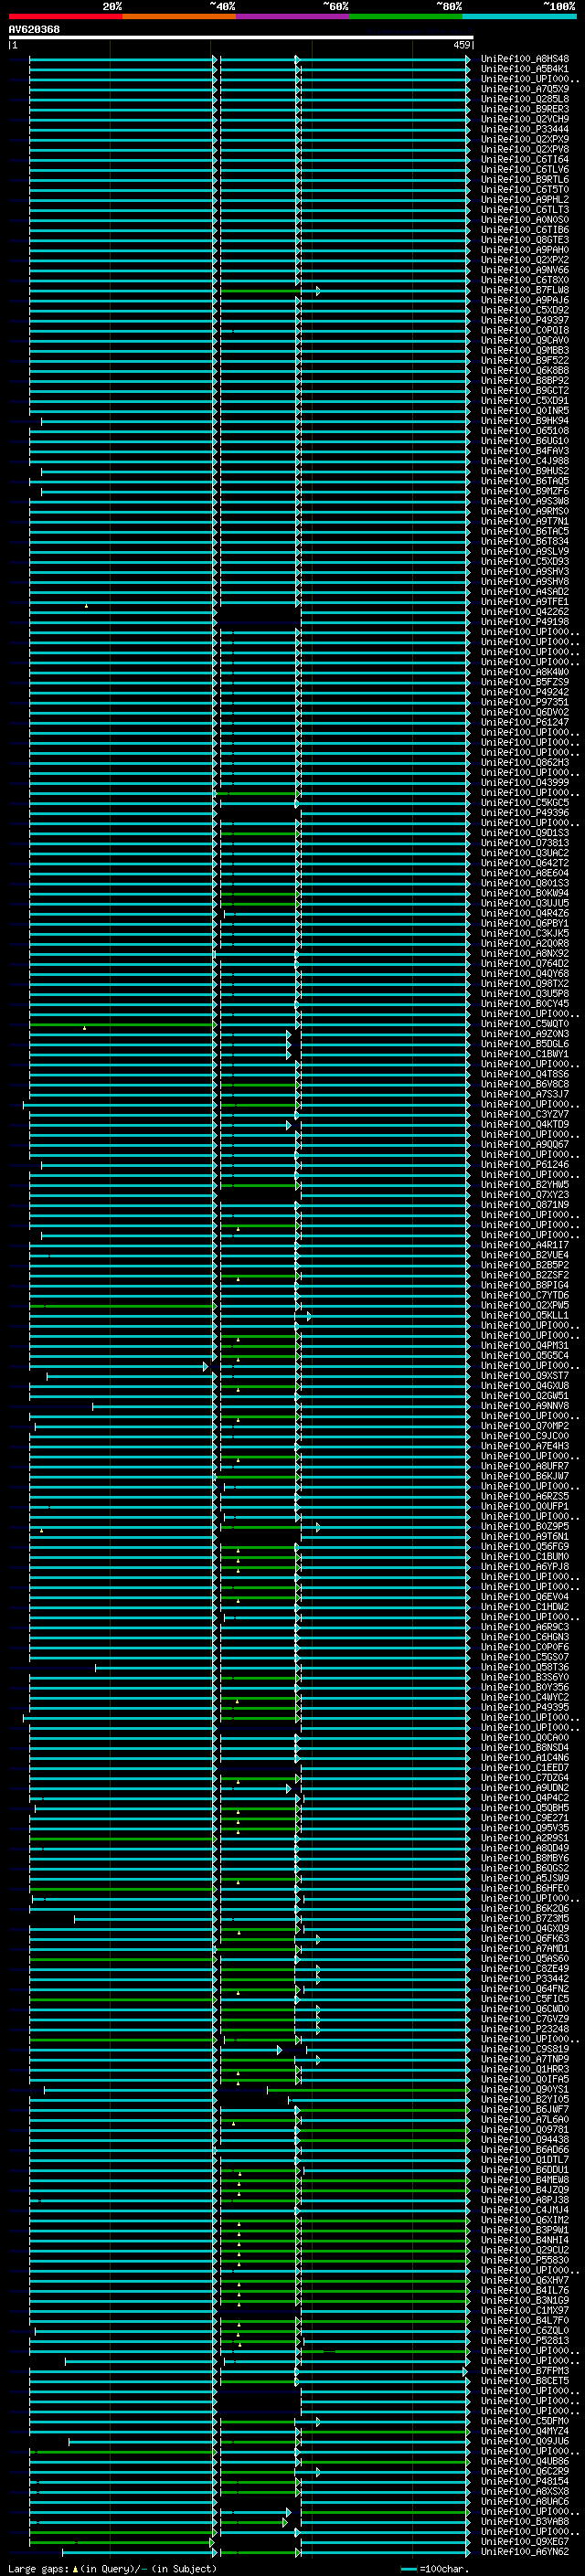Select hit label UniRef100_Q6EV04
The width and height of the screenshot is (585, 2576).
click(525, 1597)
